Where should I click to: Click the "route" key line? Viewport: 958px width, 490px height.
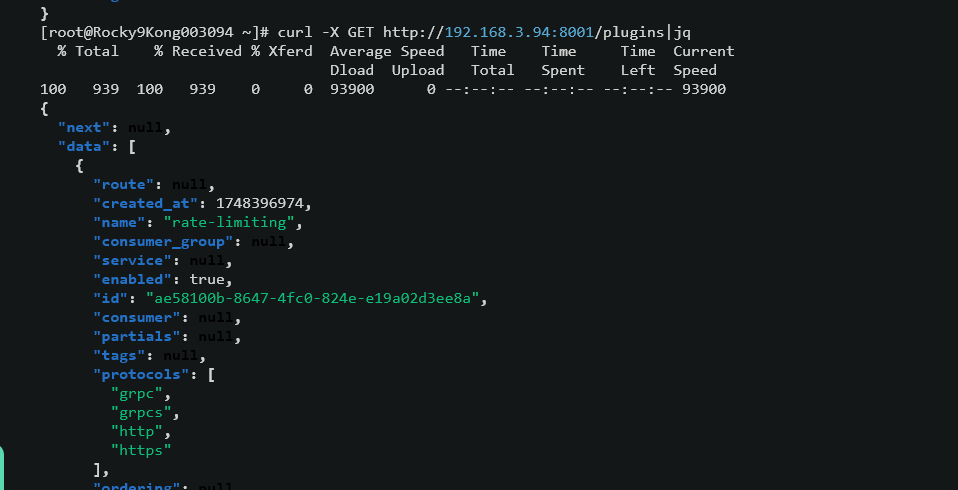tap(154, 184)
